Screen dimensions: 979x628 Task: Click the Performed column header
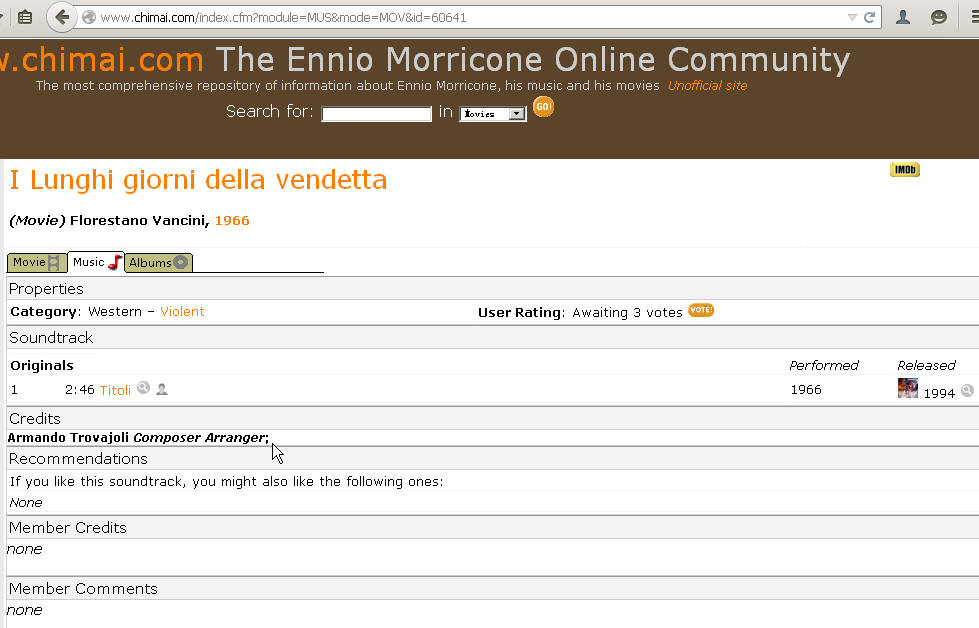pos(824,365)
